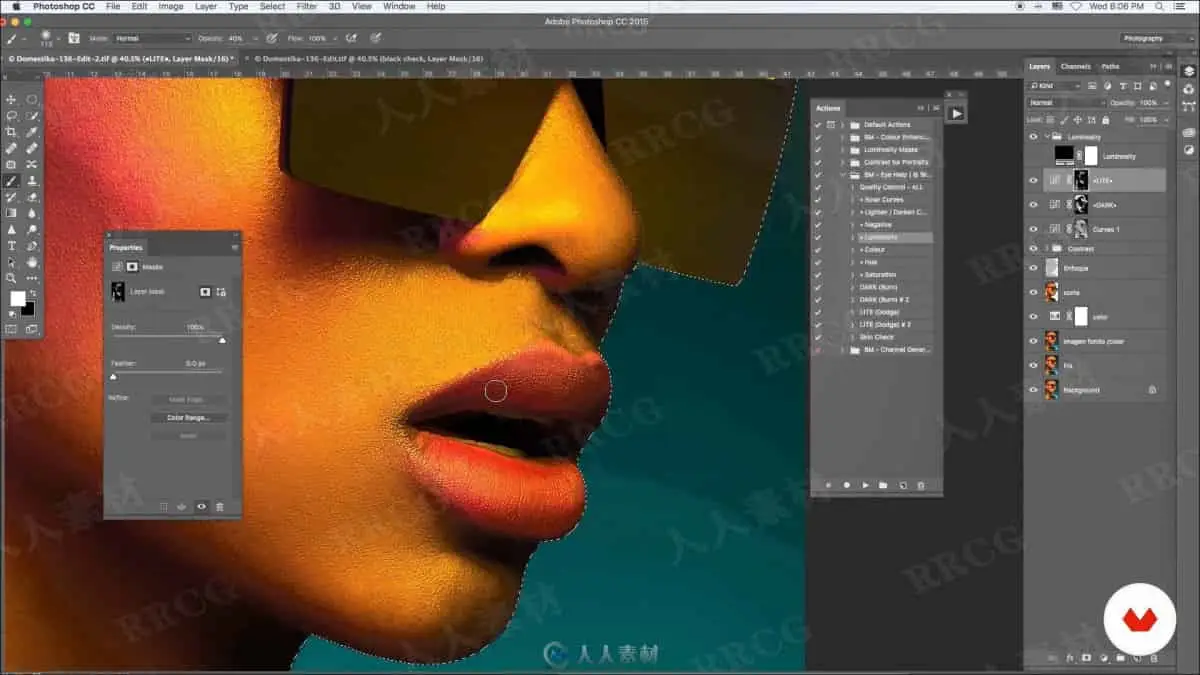Play selected action in Actions footer
Image resolution: width=1200 pixels, height=675 pixels.
click(x=865, y=485)
